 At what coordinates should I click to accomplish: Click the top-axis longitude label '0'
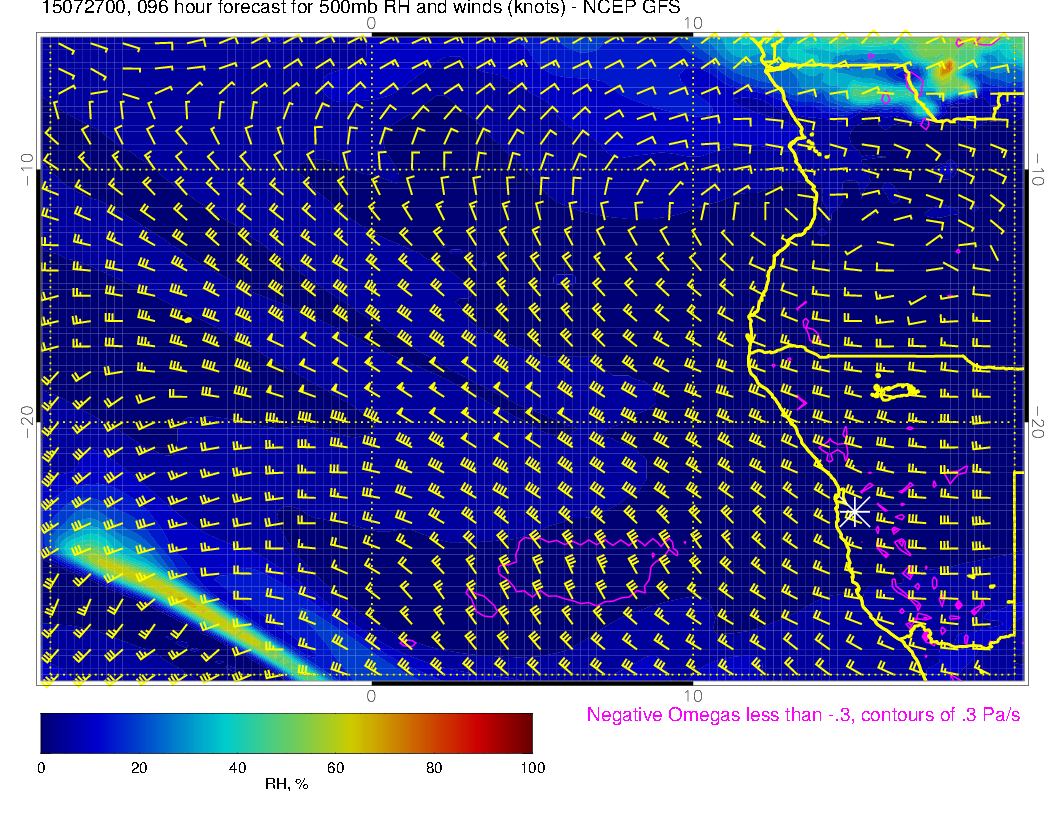pos(371,23)
